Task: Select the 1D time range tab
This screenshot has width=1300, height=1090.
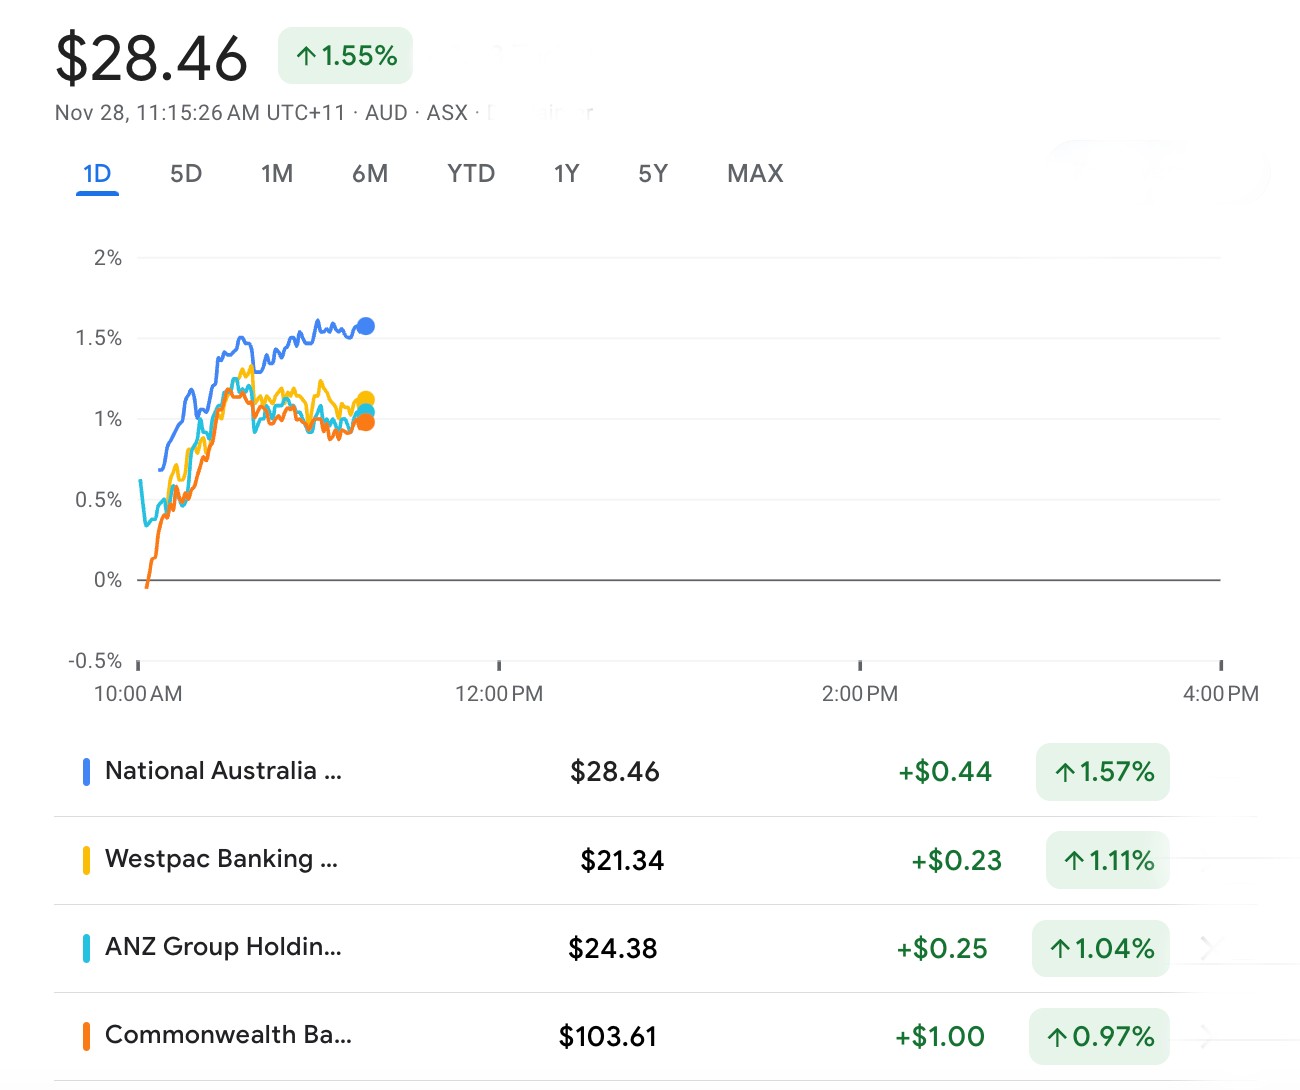Action: click(x=97, y=174)
